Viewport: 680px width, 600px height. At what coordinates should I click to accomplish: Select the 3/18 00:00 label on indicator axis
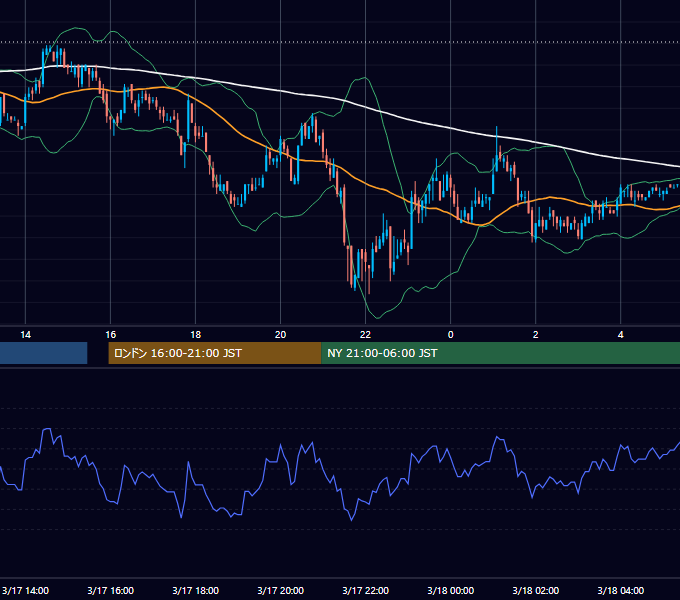point(451,590)
